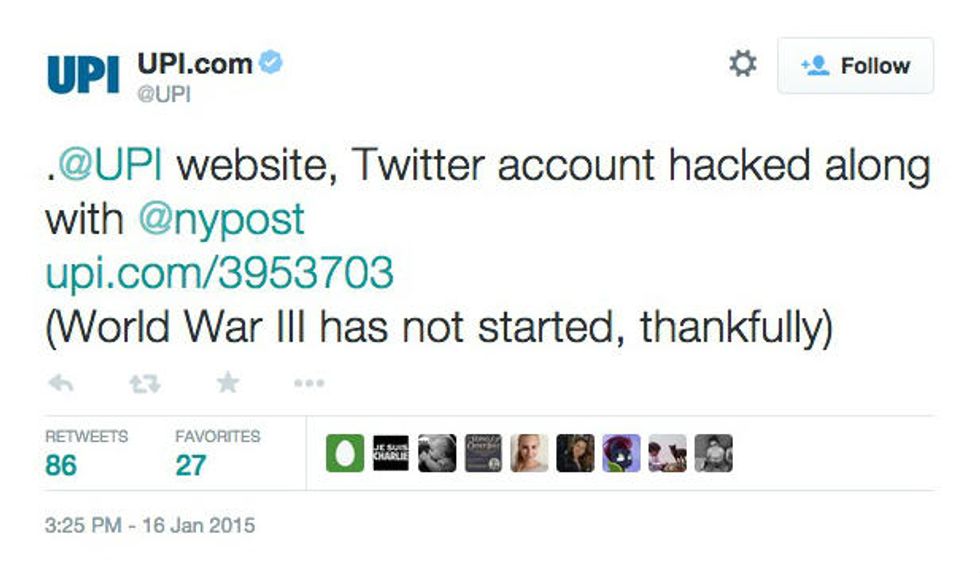The image size is (980, 573).
Task: Open the 3:25 PM timestamp link
Action: [150, 524]
